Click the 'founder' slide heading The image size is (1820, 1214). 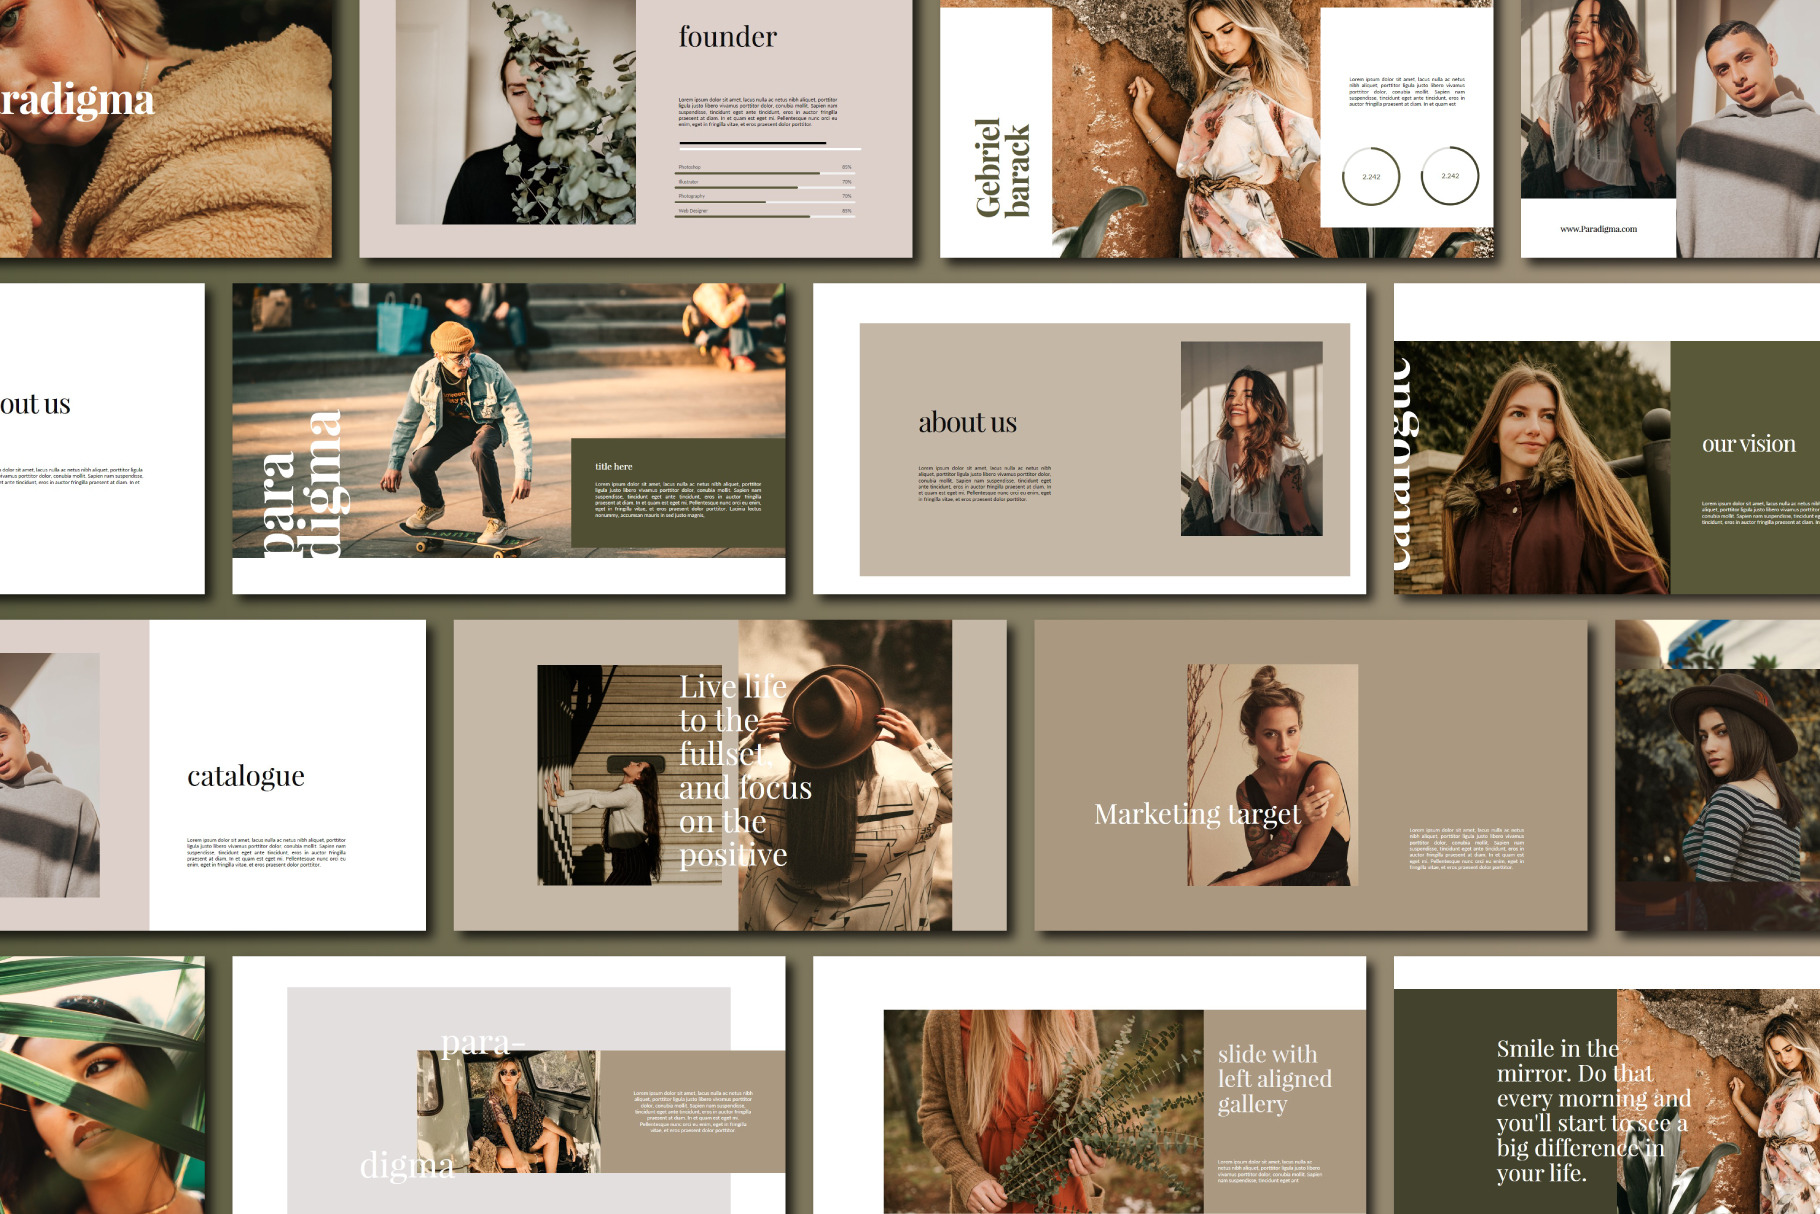coord(727,38)
